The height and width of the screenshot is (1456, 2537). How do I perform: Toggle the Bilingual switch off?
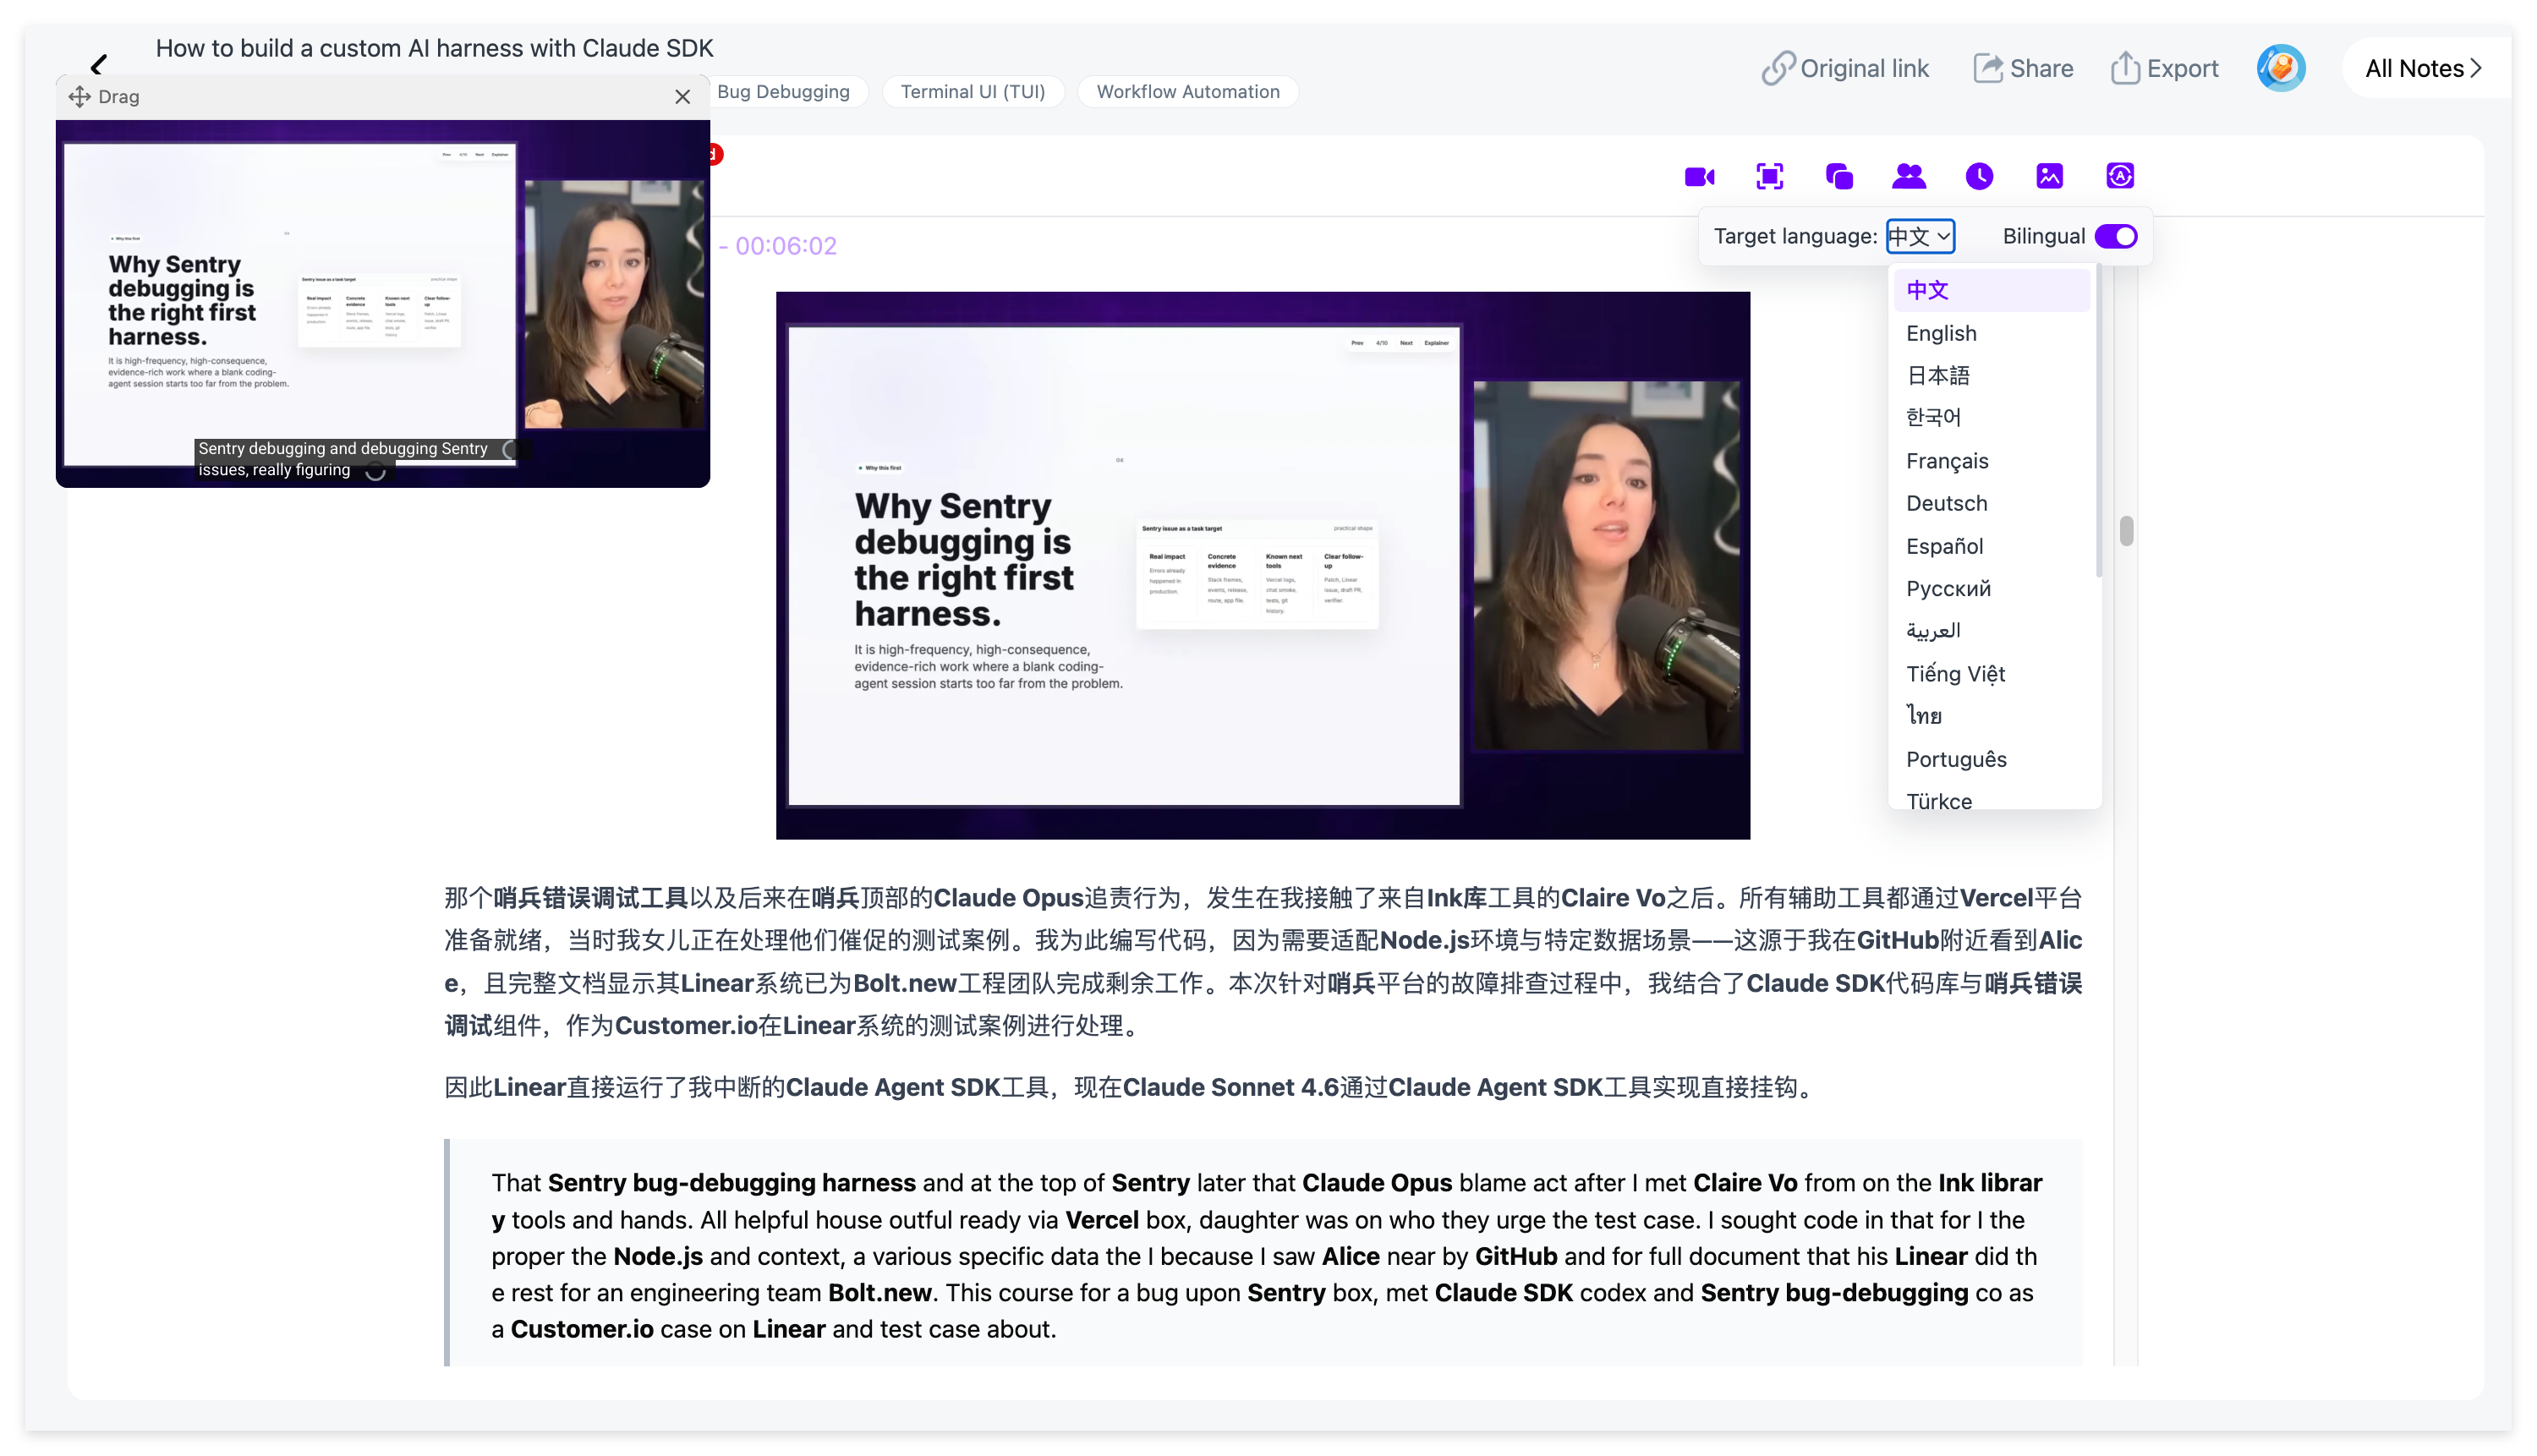(2115, 236)
